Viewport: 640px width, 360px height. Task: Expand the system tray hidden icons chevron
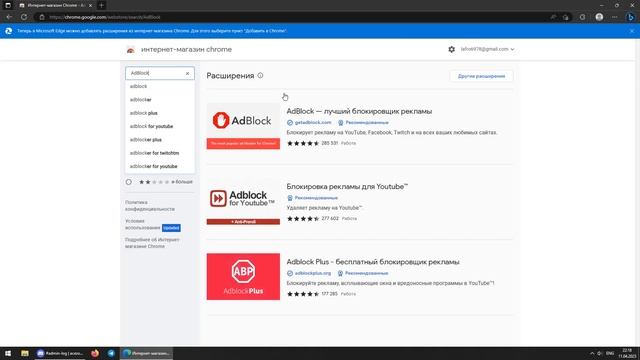(x=592, y=353)
